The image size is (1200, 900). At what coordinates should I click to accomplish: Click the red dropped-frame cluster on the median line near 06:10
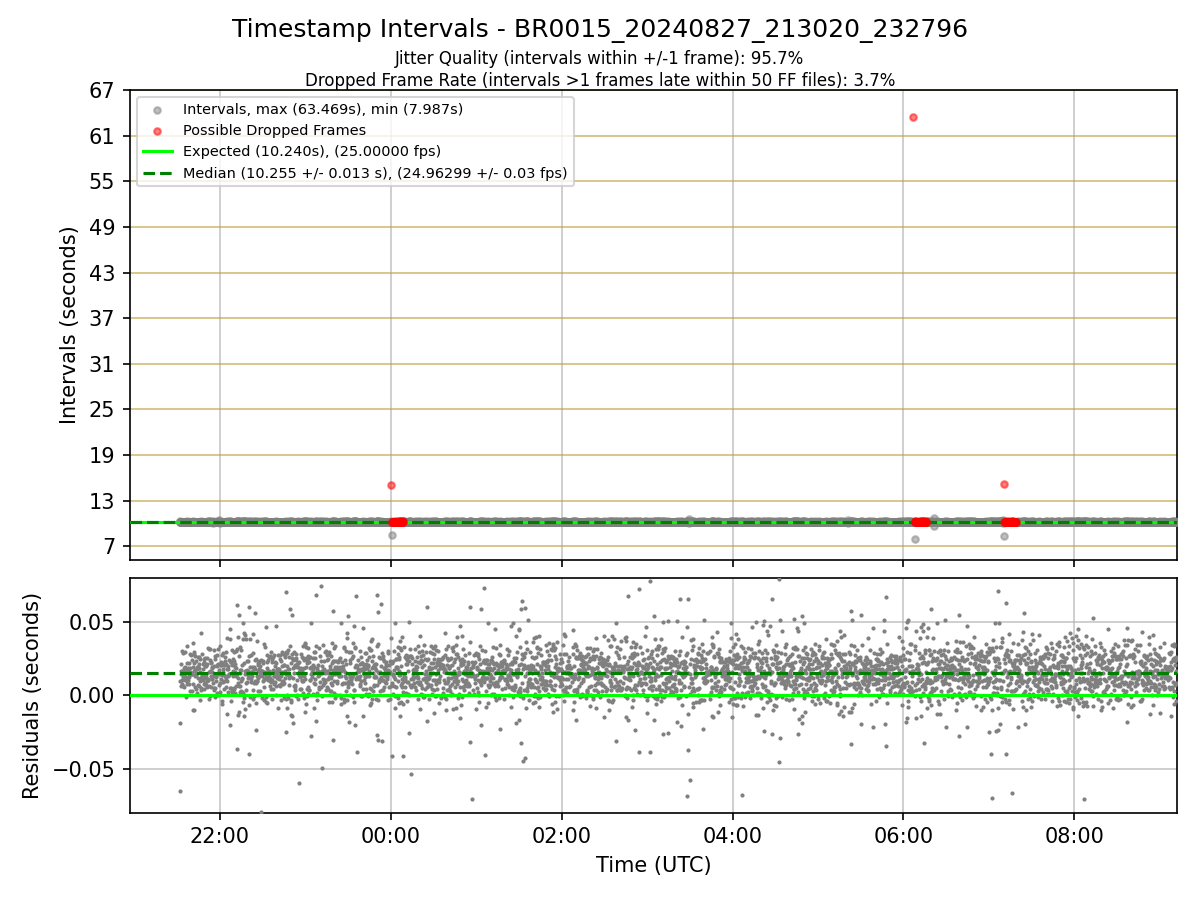click(920, 522)
